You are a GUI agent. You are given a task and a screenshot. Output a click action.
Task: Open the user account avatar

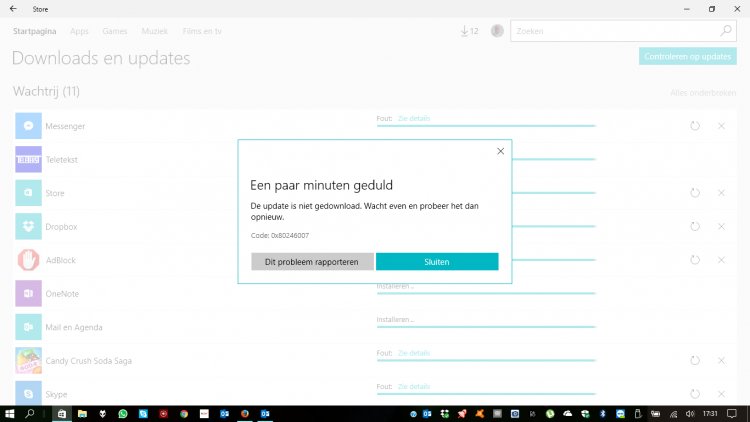497,31
